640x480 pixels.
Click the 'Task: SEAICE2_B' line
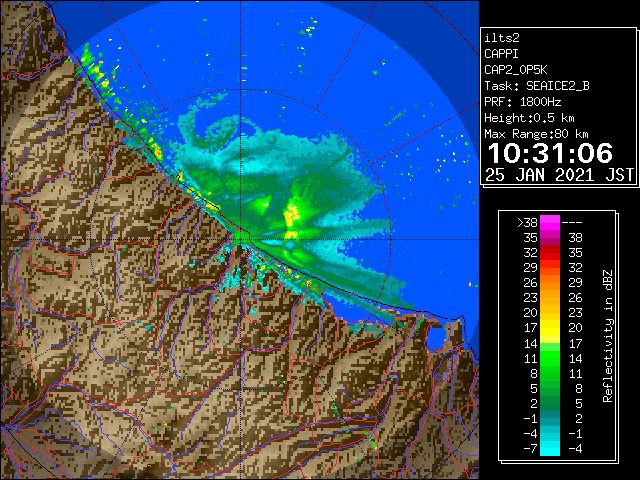pos(537,86)
